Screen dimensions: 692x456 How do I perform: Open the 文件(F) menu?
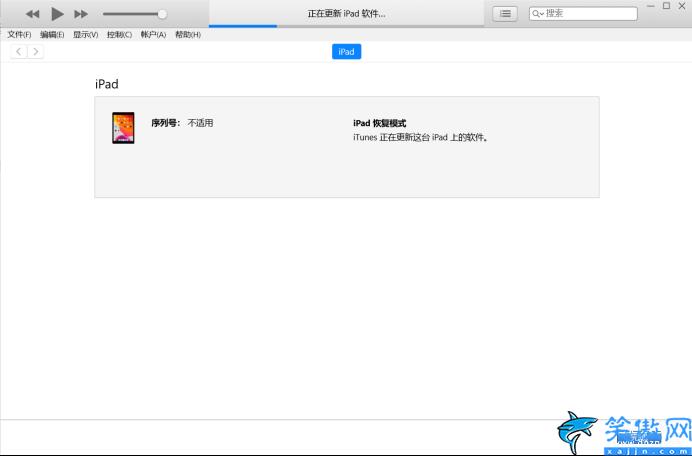coord(19,34)
